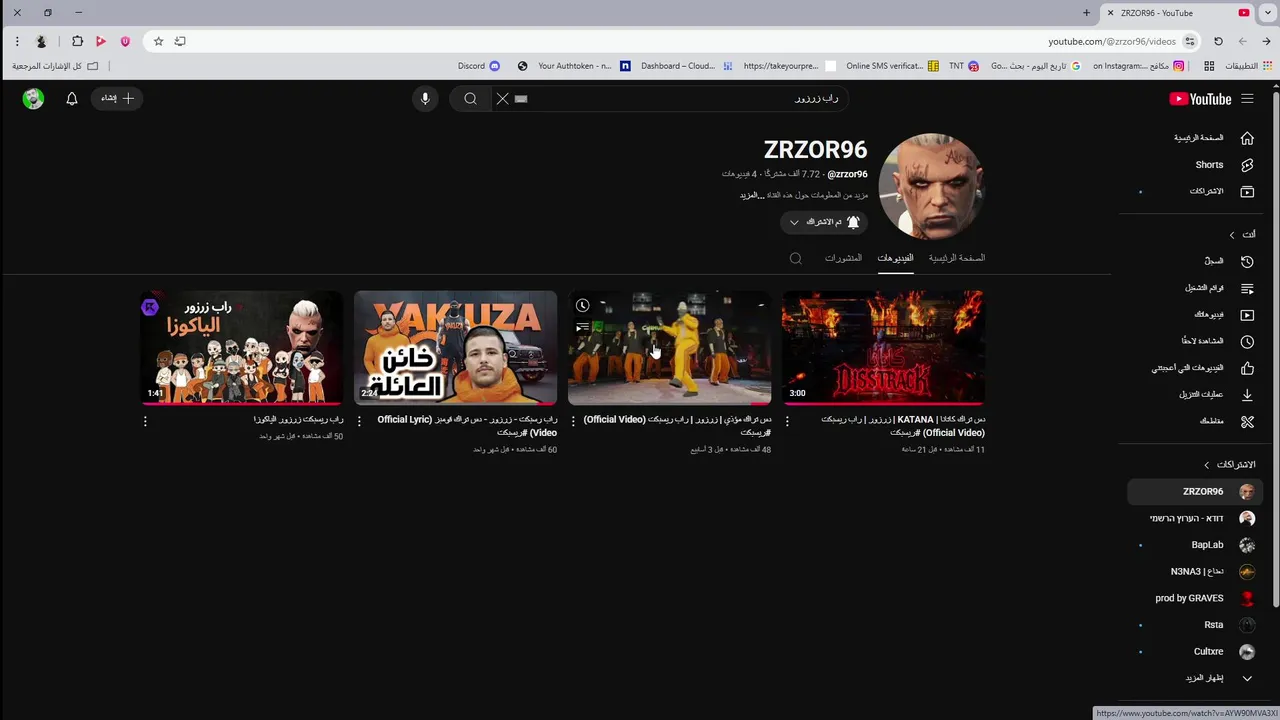
Task: Expand the Subscriptions heading chevron
Action: tap(1207, 465)
